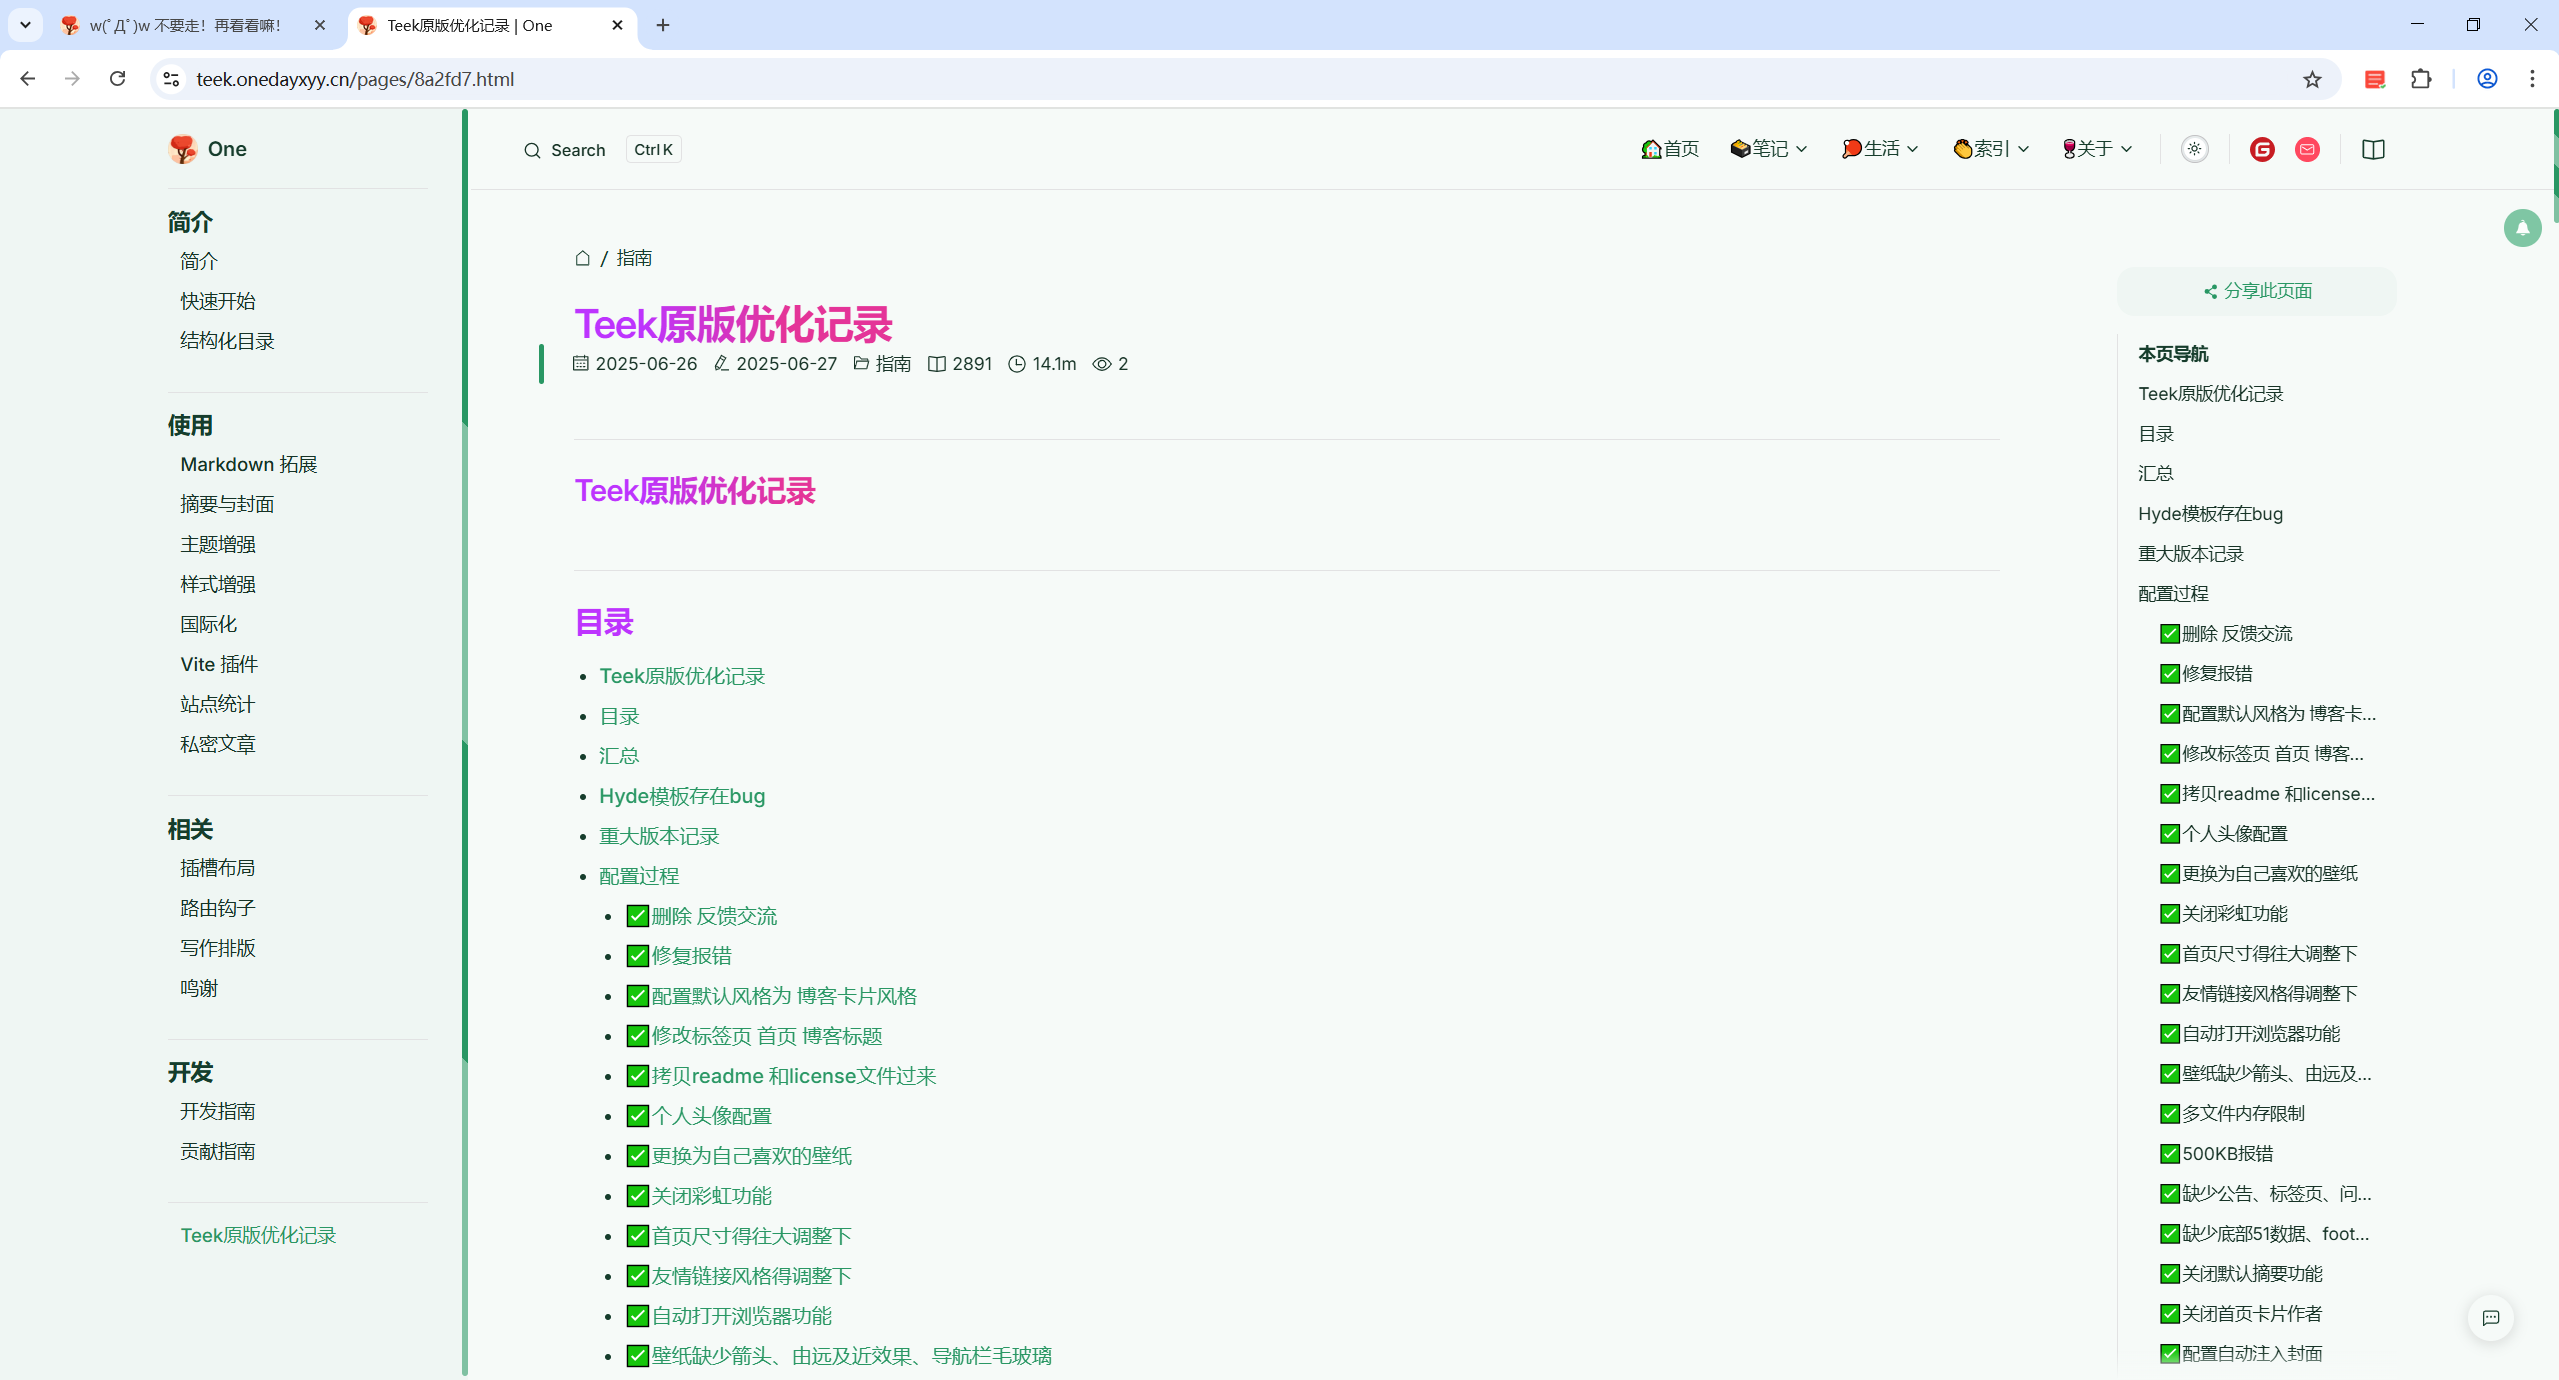This screenshot has height=1380, width=2559.
Task: Open 私密文章 sidebar item
Action: (x=218, y=744)
